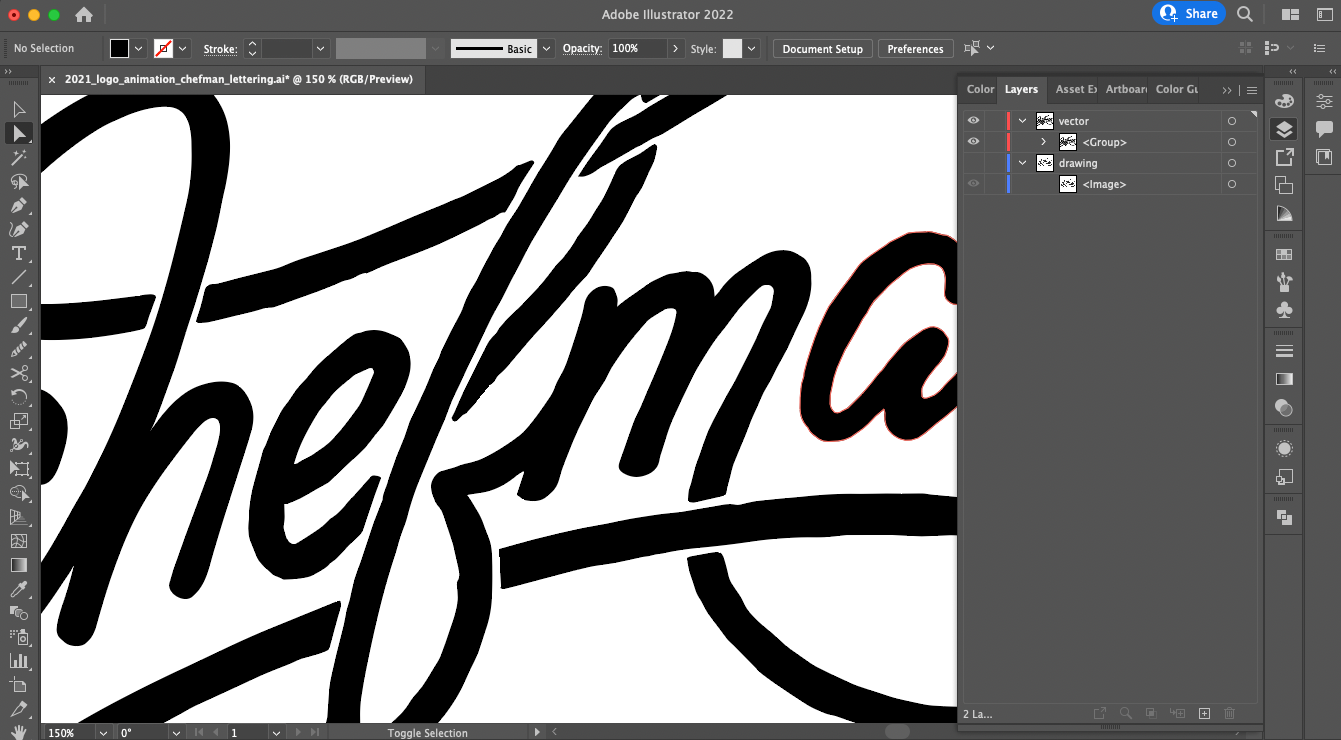The height and width of the screenshot is (740, 1341).
Task: Collapse the vector layer
Action: (1022, 121)
